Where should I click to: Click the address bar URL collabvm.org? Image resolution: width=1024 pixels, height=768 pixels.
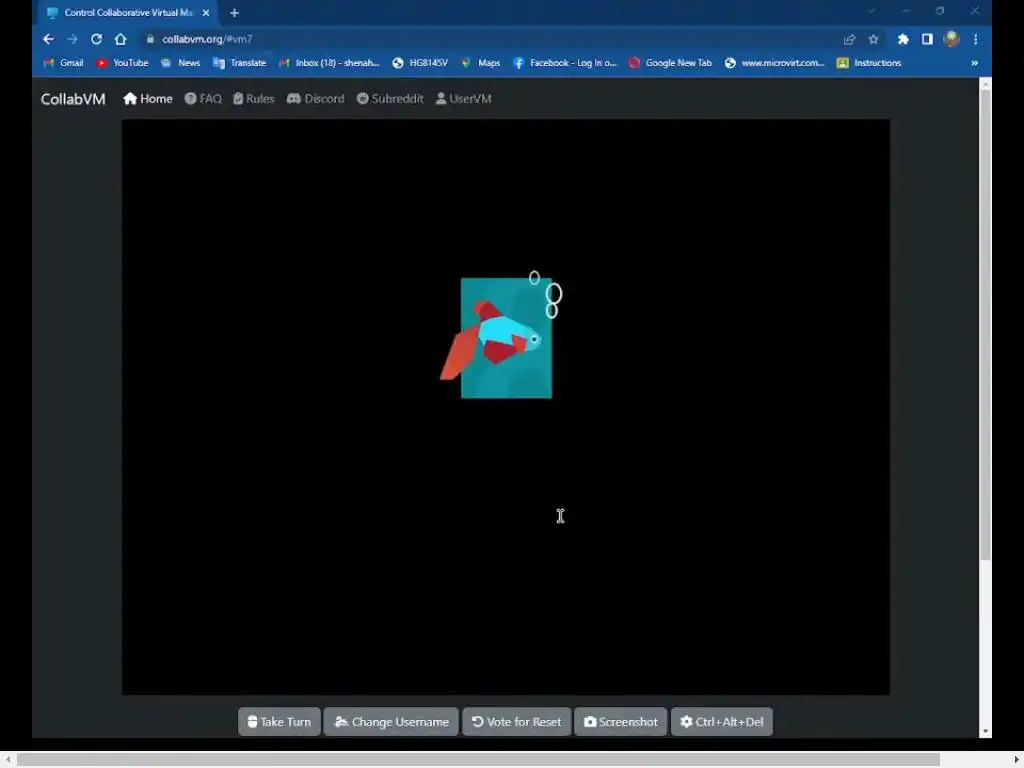[x=207, y=39]
